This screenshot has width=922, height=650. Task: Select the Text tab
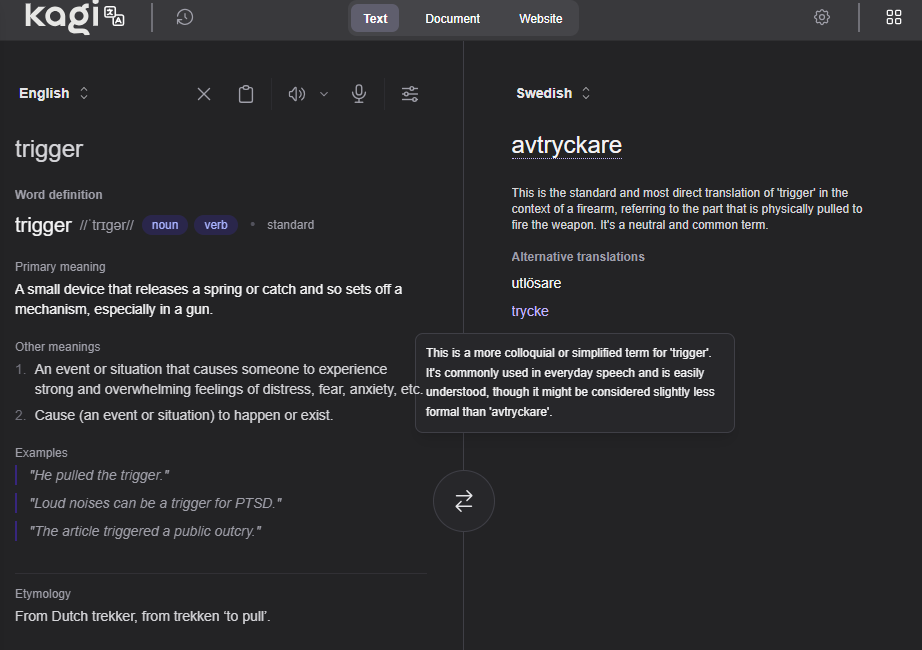375,18
